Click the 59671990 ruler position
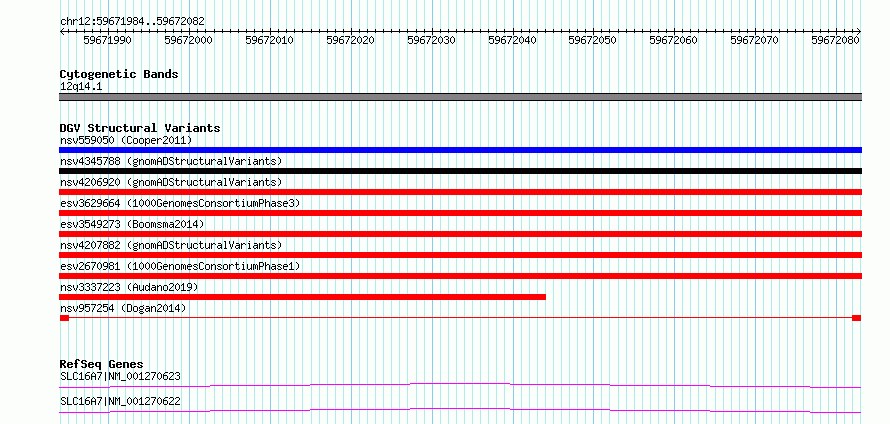The width and height of the screenshot is (890, 424). [107, 40]
